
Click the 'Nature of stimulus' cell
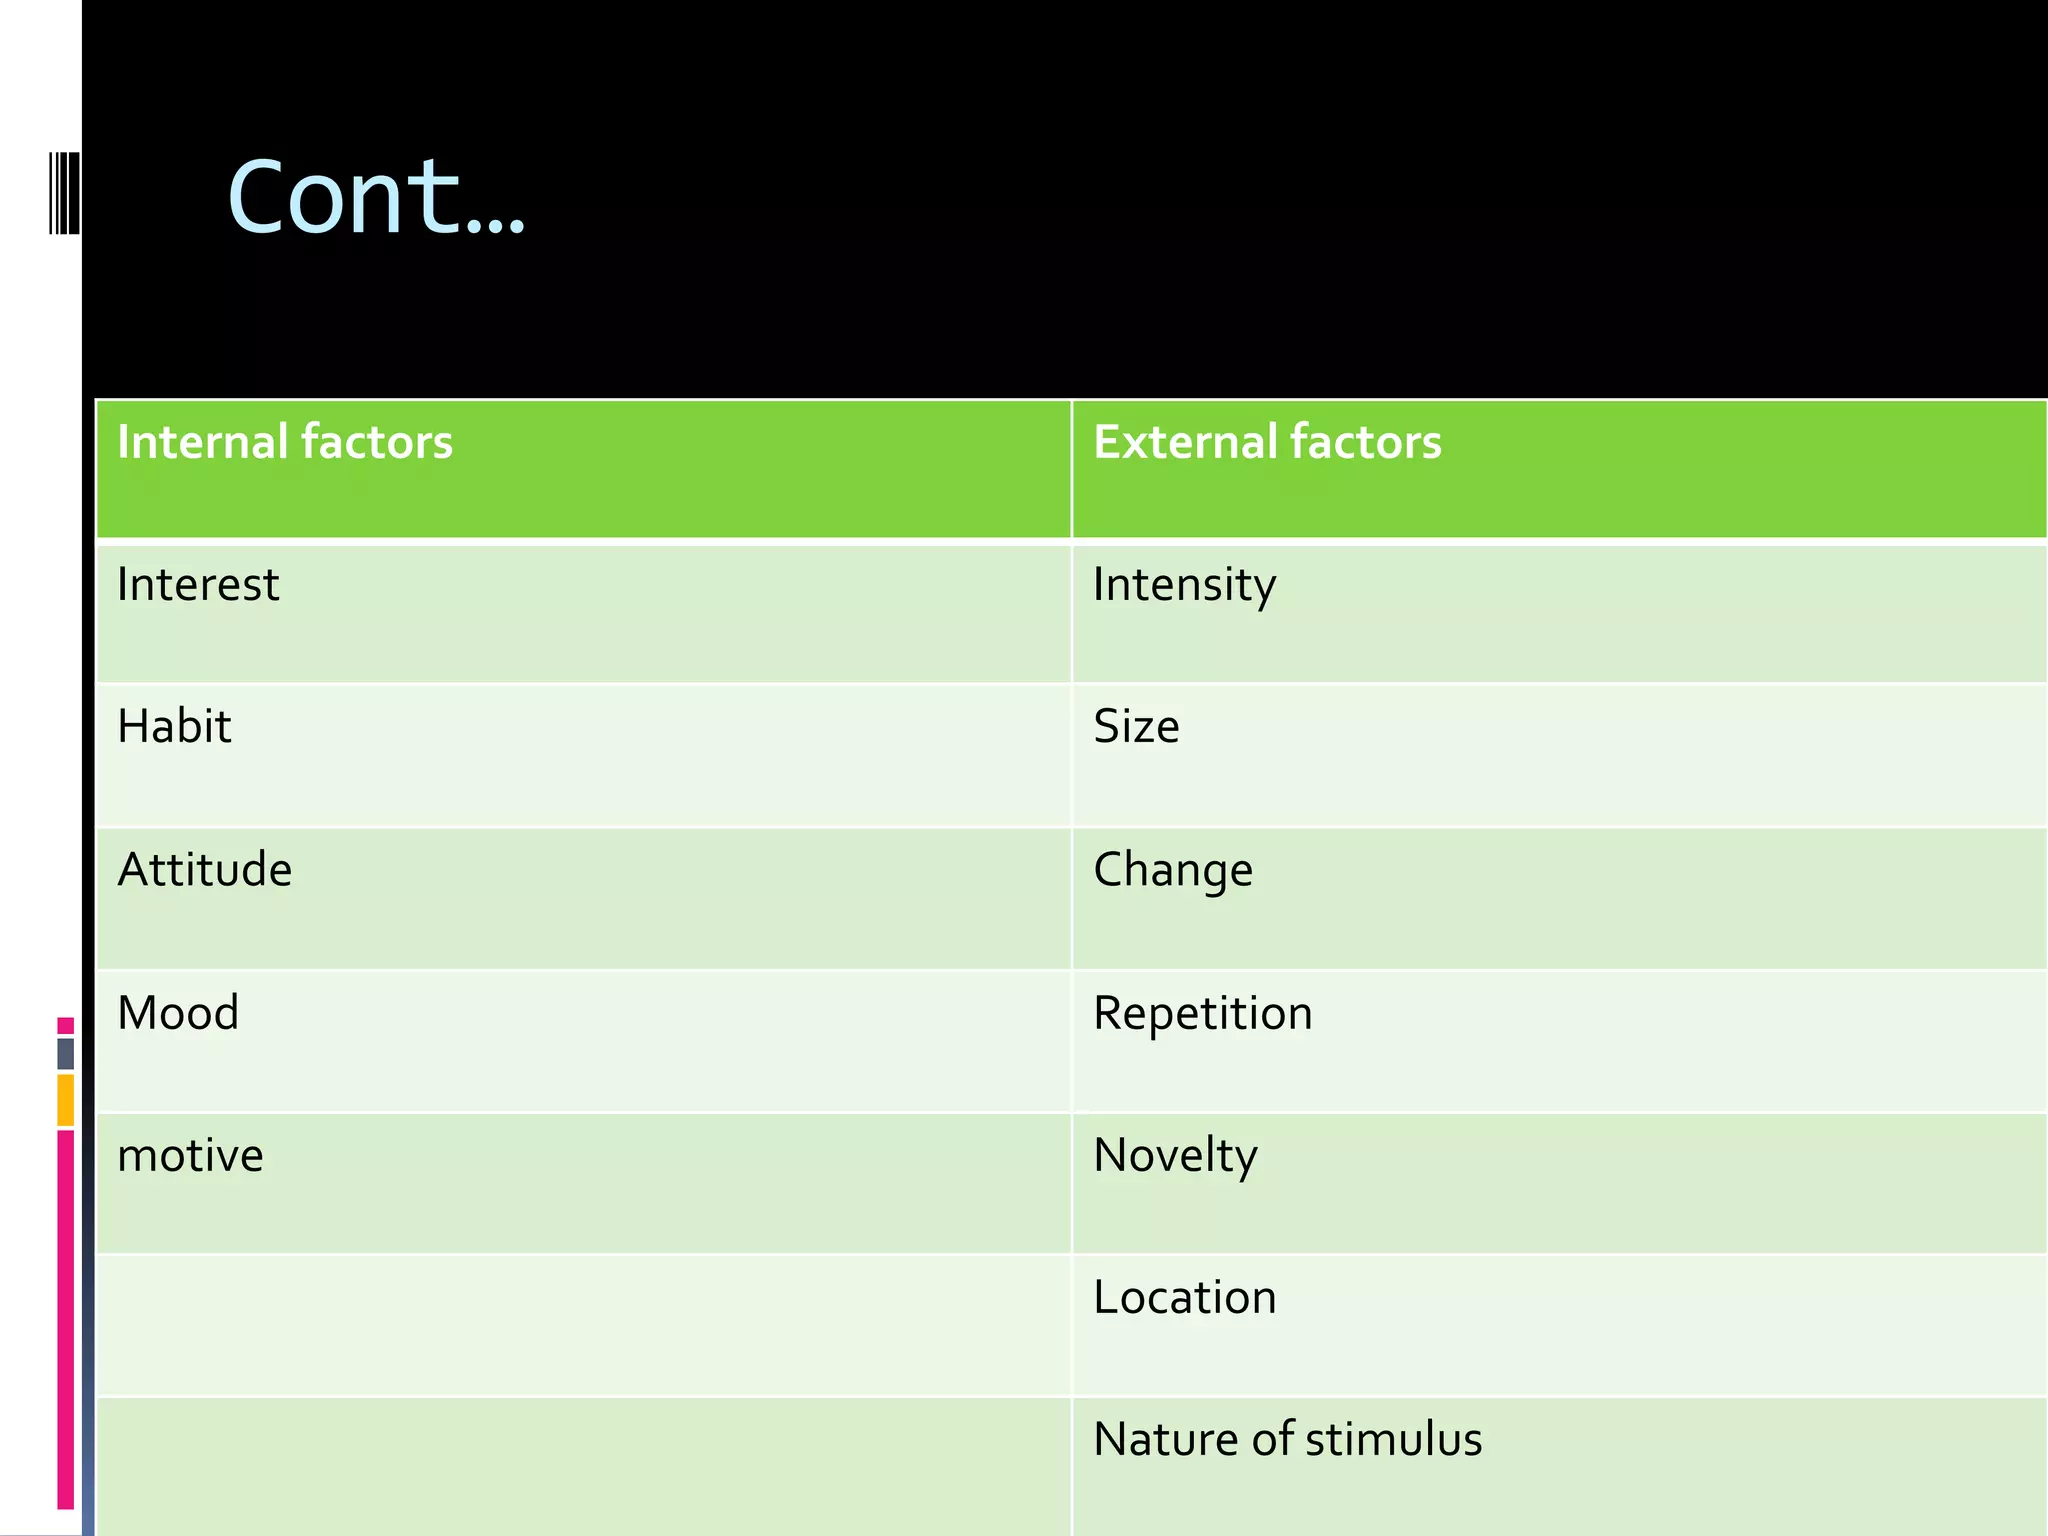[x=1559, y=1467]
